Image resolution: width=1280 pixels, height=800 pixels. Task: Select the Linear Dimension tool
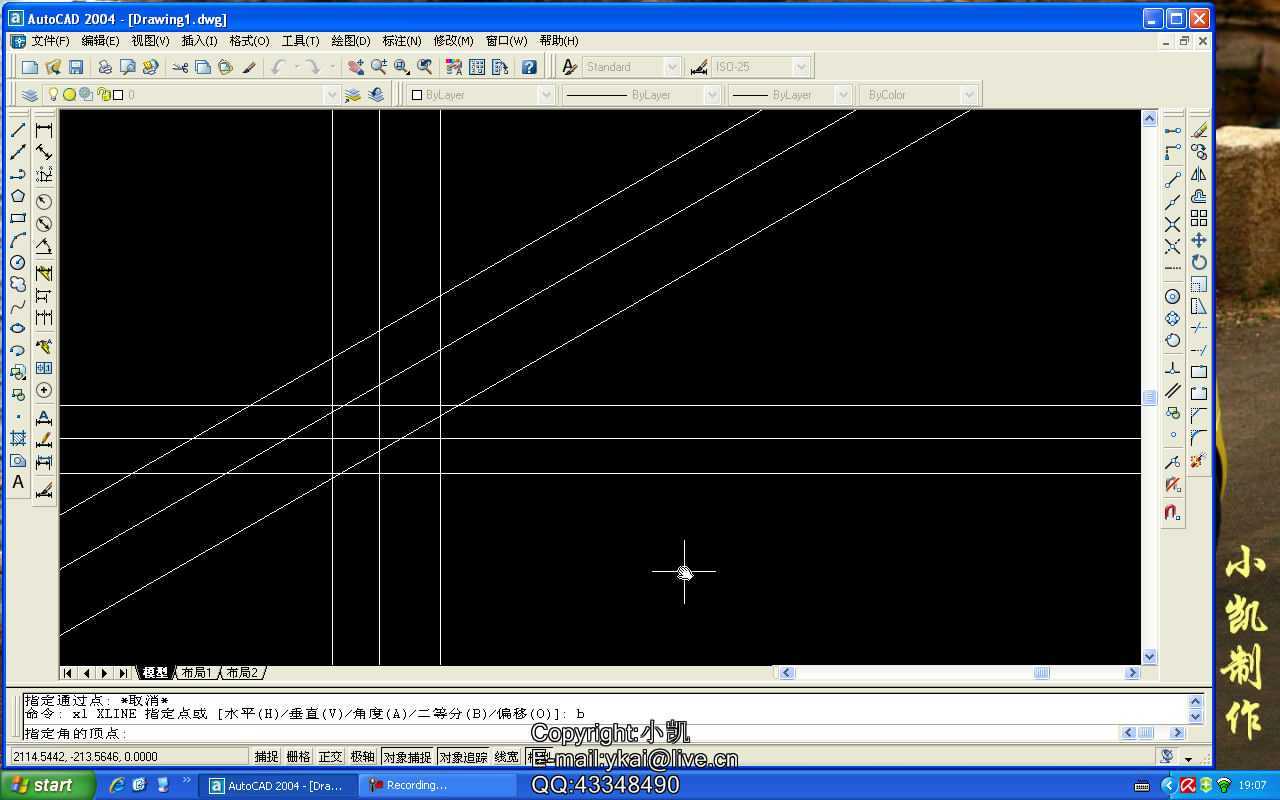[44, 130]
